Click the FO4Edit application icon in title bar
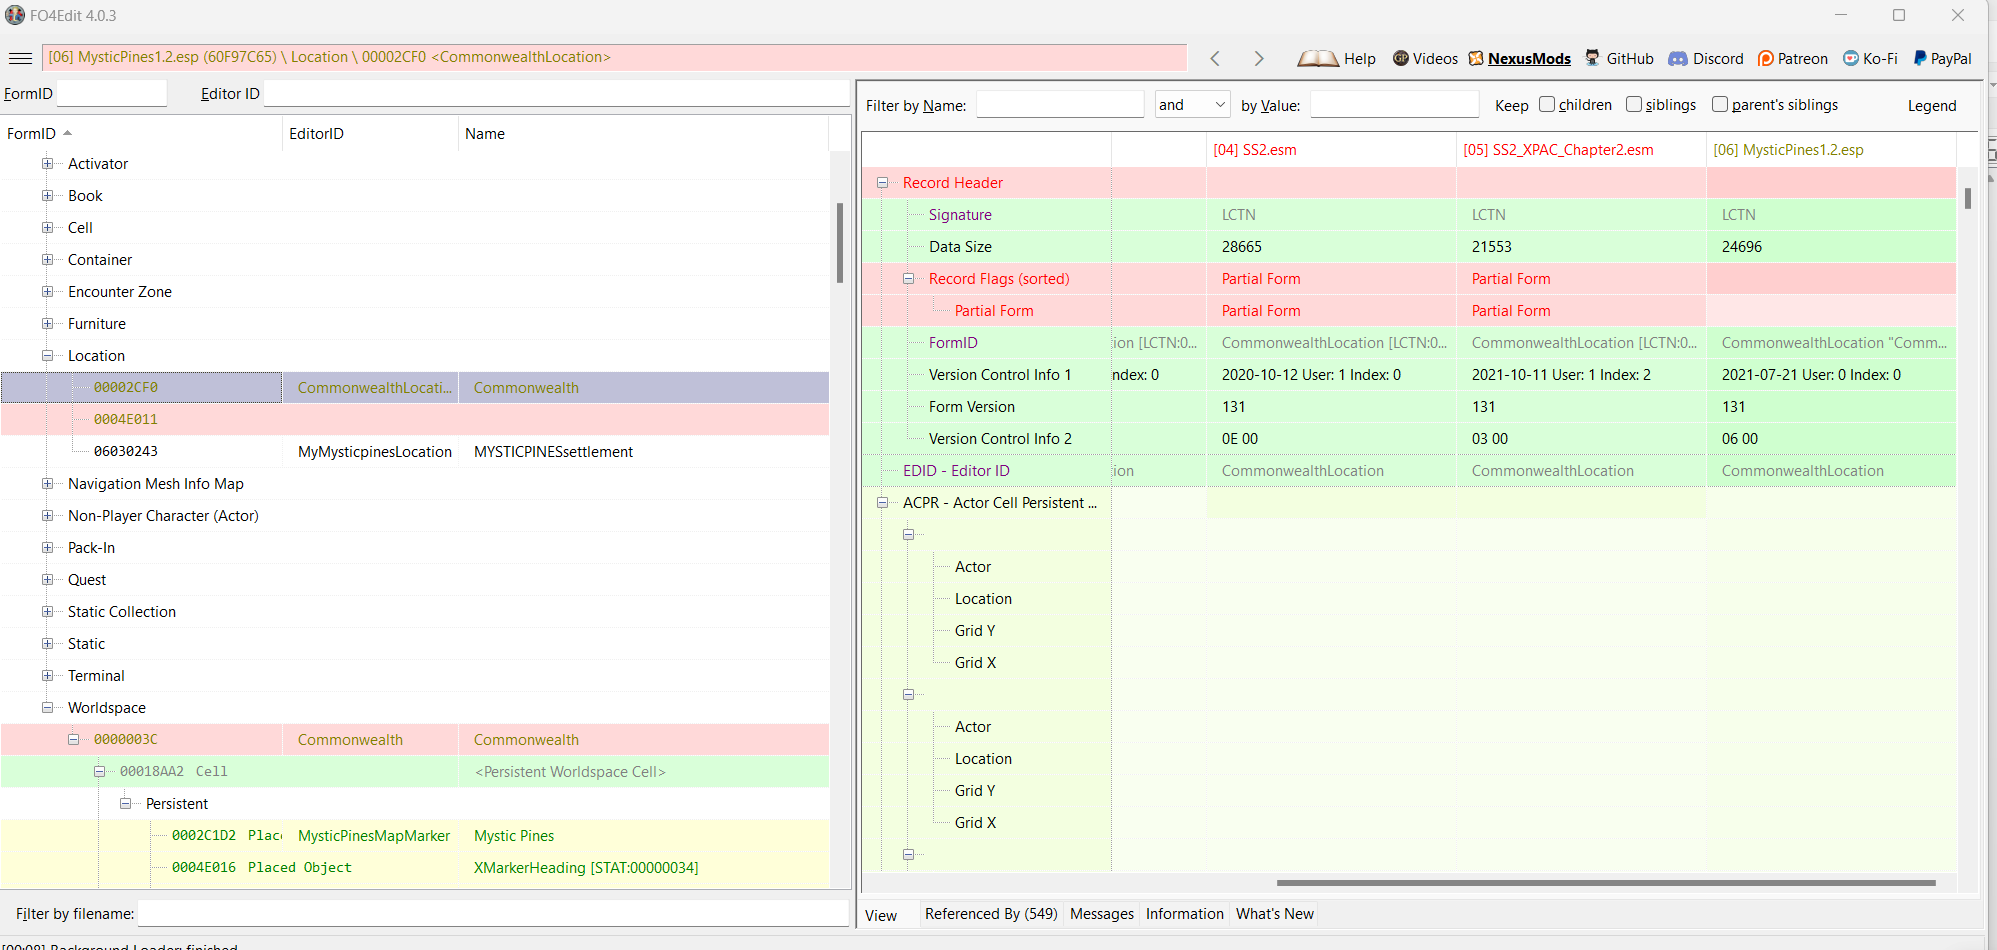The image size is (1997, 950). click(x=15, y=15)
